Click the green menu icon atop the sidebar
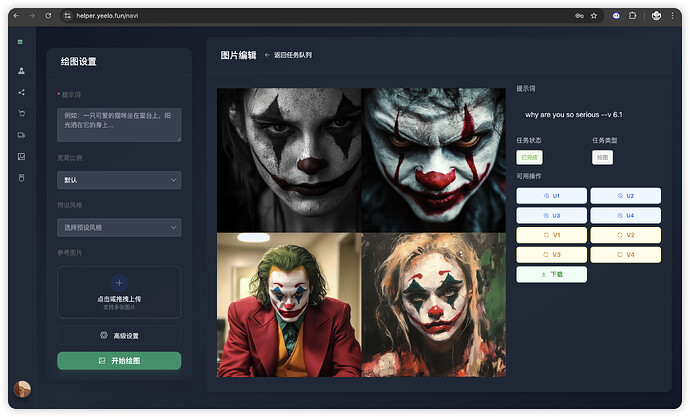Screen dimensions: 690x417 (20, 42)
